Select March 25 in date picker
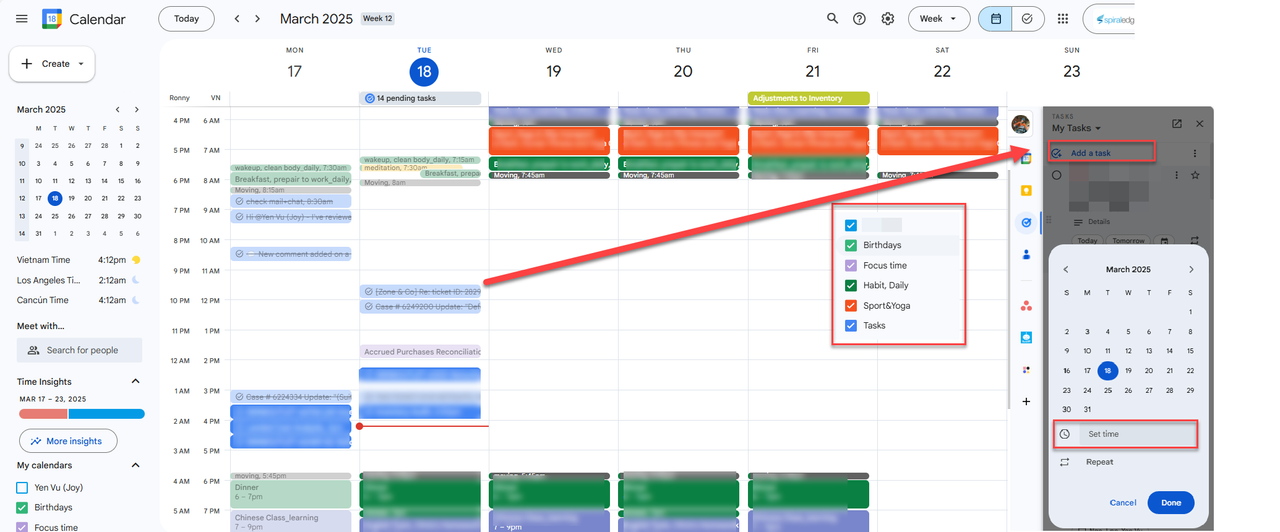 point(1107,390)
